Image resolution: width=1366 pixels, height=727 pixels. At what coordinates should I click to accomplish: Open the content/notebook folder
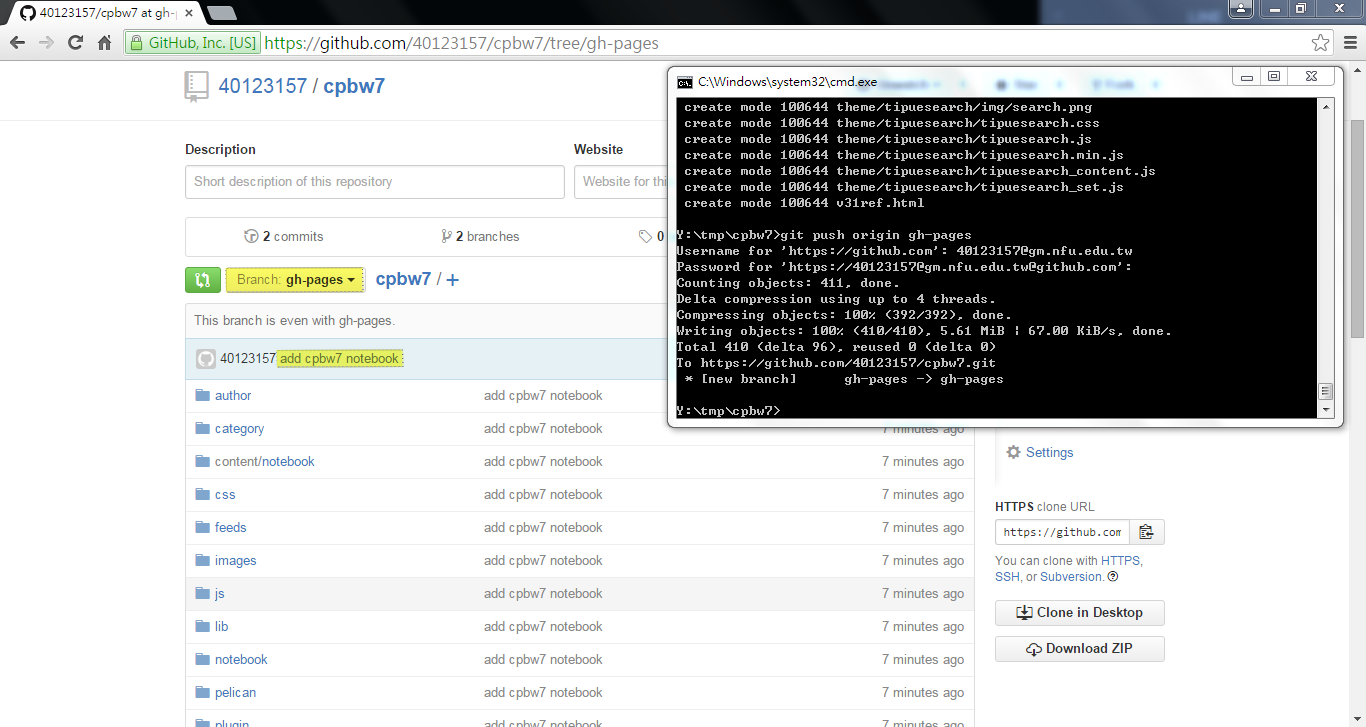click(265, 462)
